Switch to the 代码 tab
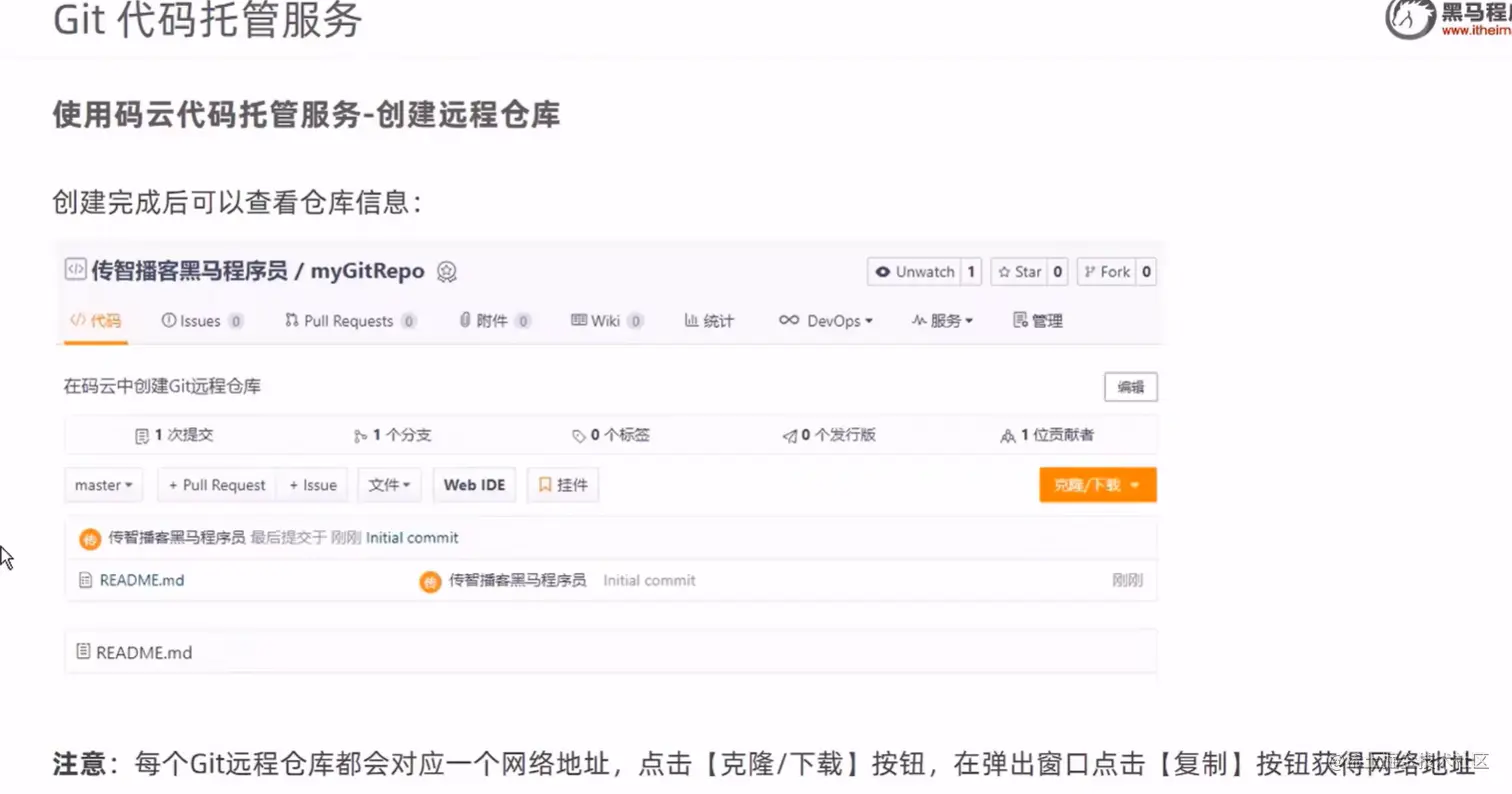The width and height of the screenshot is (1512, 794). coord(96,320)
